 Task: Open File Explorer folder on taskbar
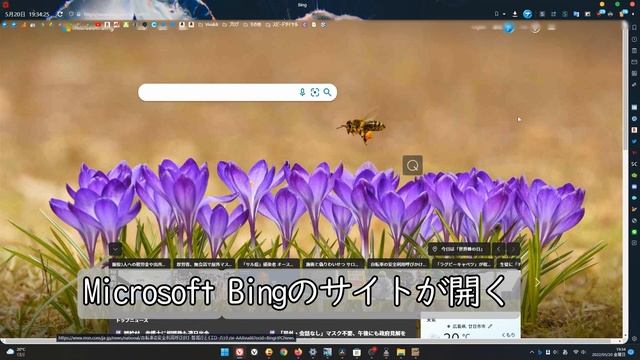401,352
